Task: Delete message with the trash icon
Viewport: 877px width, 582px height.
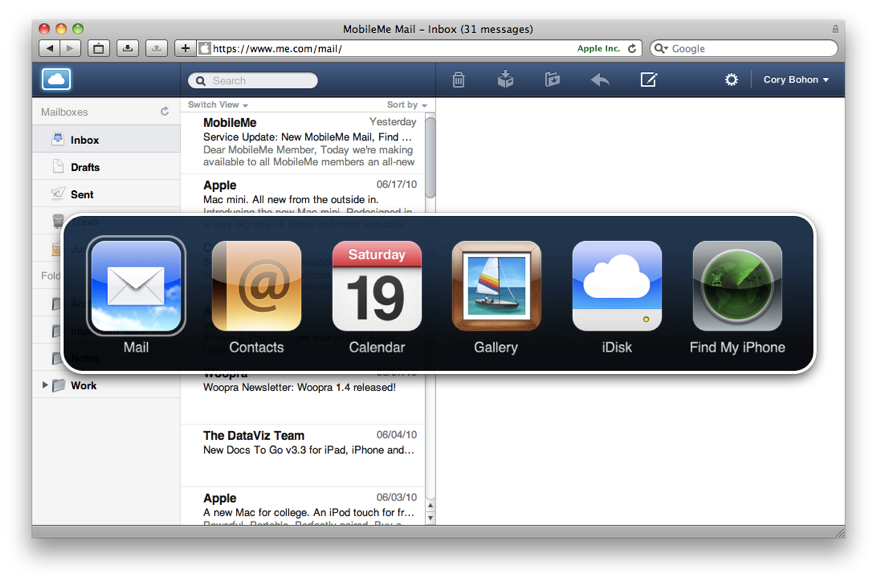Action: point(458,80)
